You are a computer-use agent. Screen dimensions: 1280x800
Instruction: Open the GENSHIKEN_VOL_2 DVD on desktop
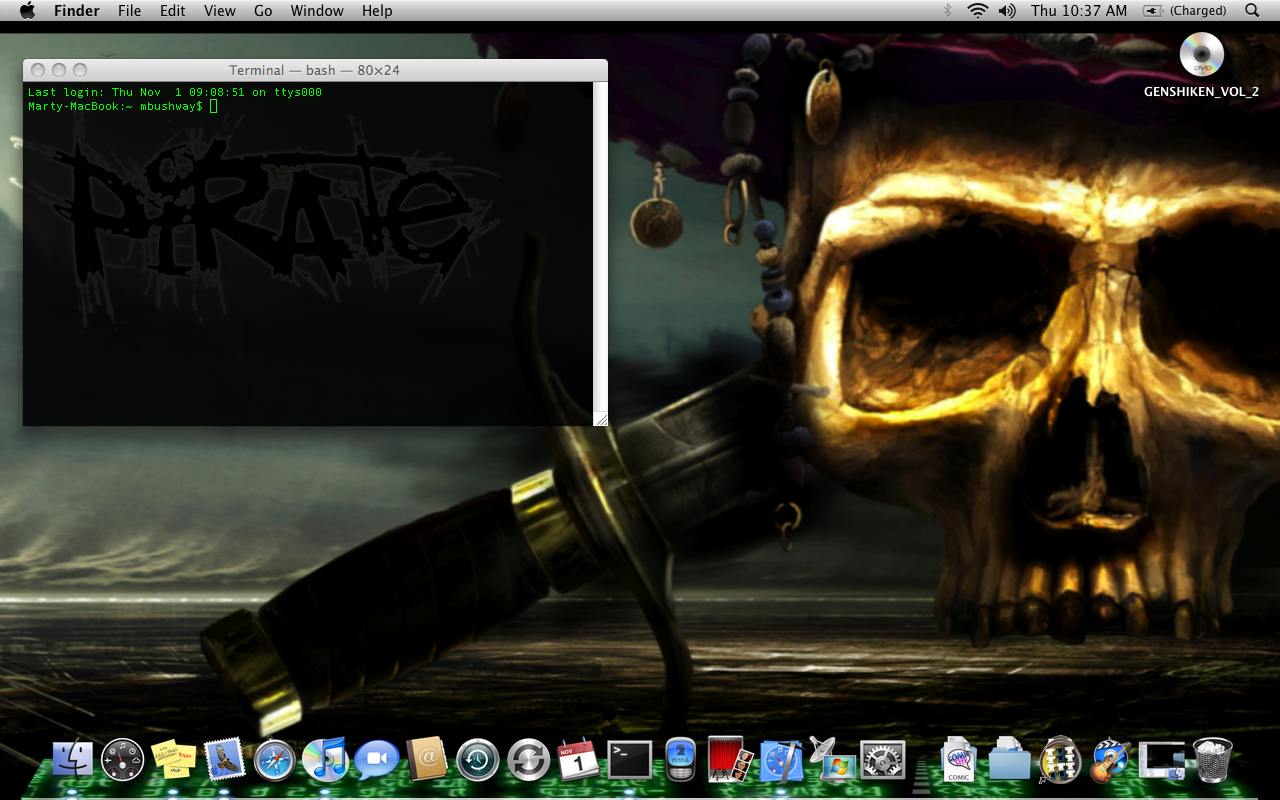point(1201,56)
